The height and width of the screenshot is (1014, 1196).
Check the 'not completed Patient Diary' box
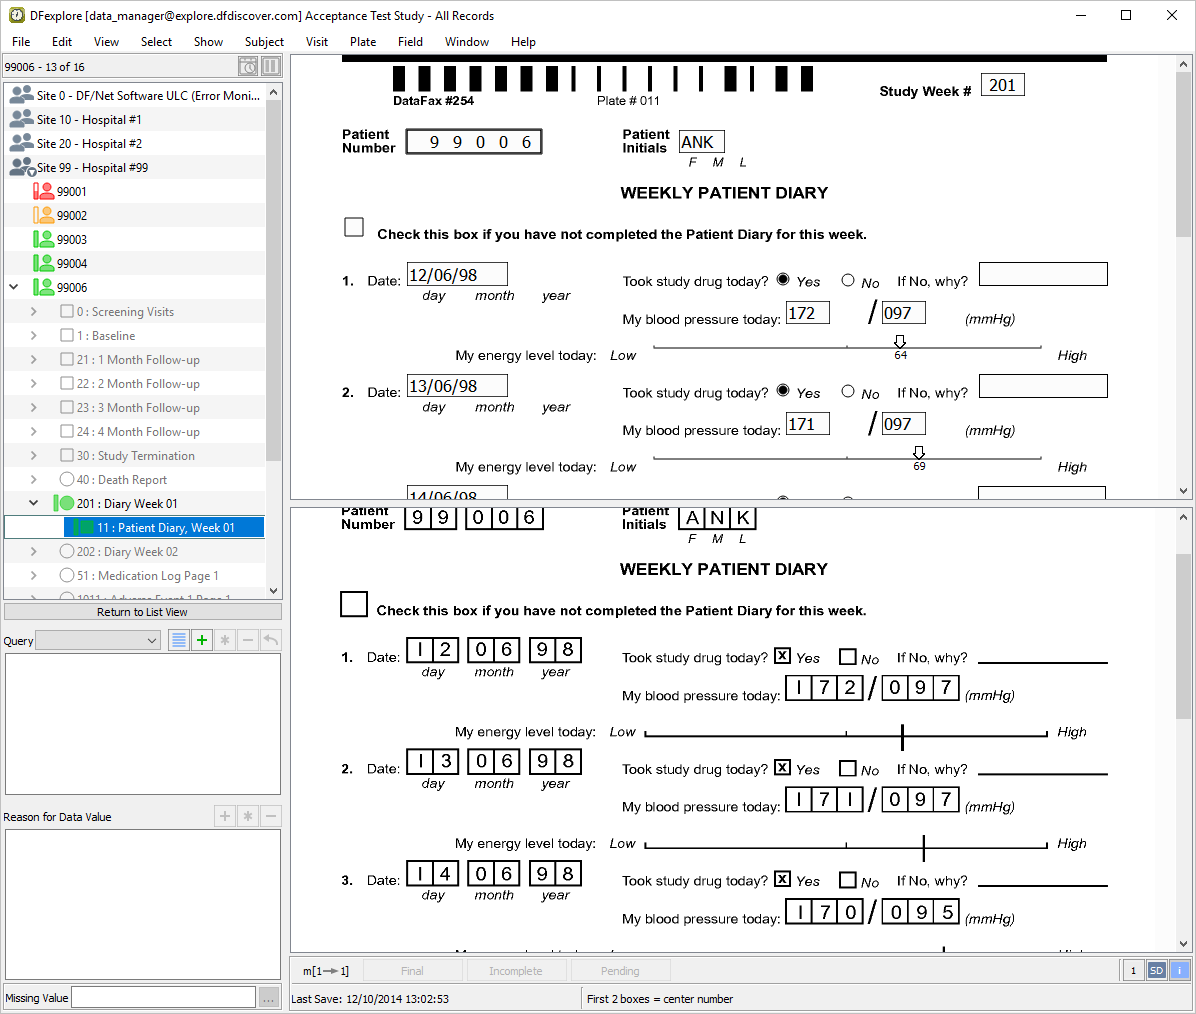[354, 227]
